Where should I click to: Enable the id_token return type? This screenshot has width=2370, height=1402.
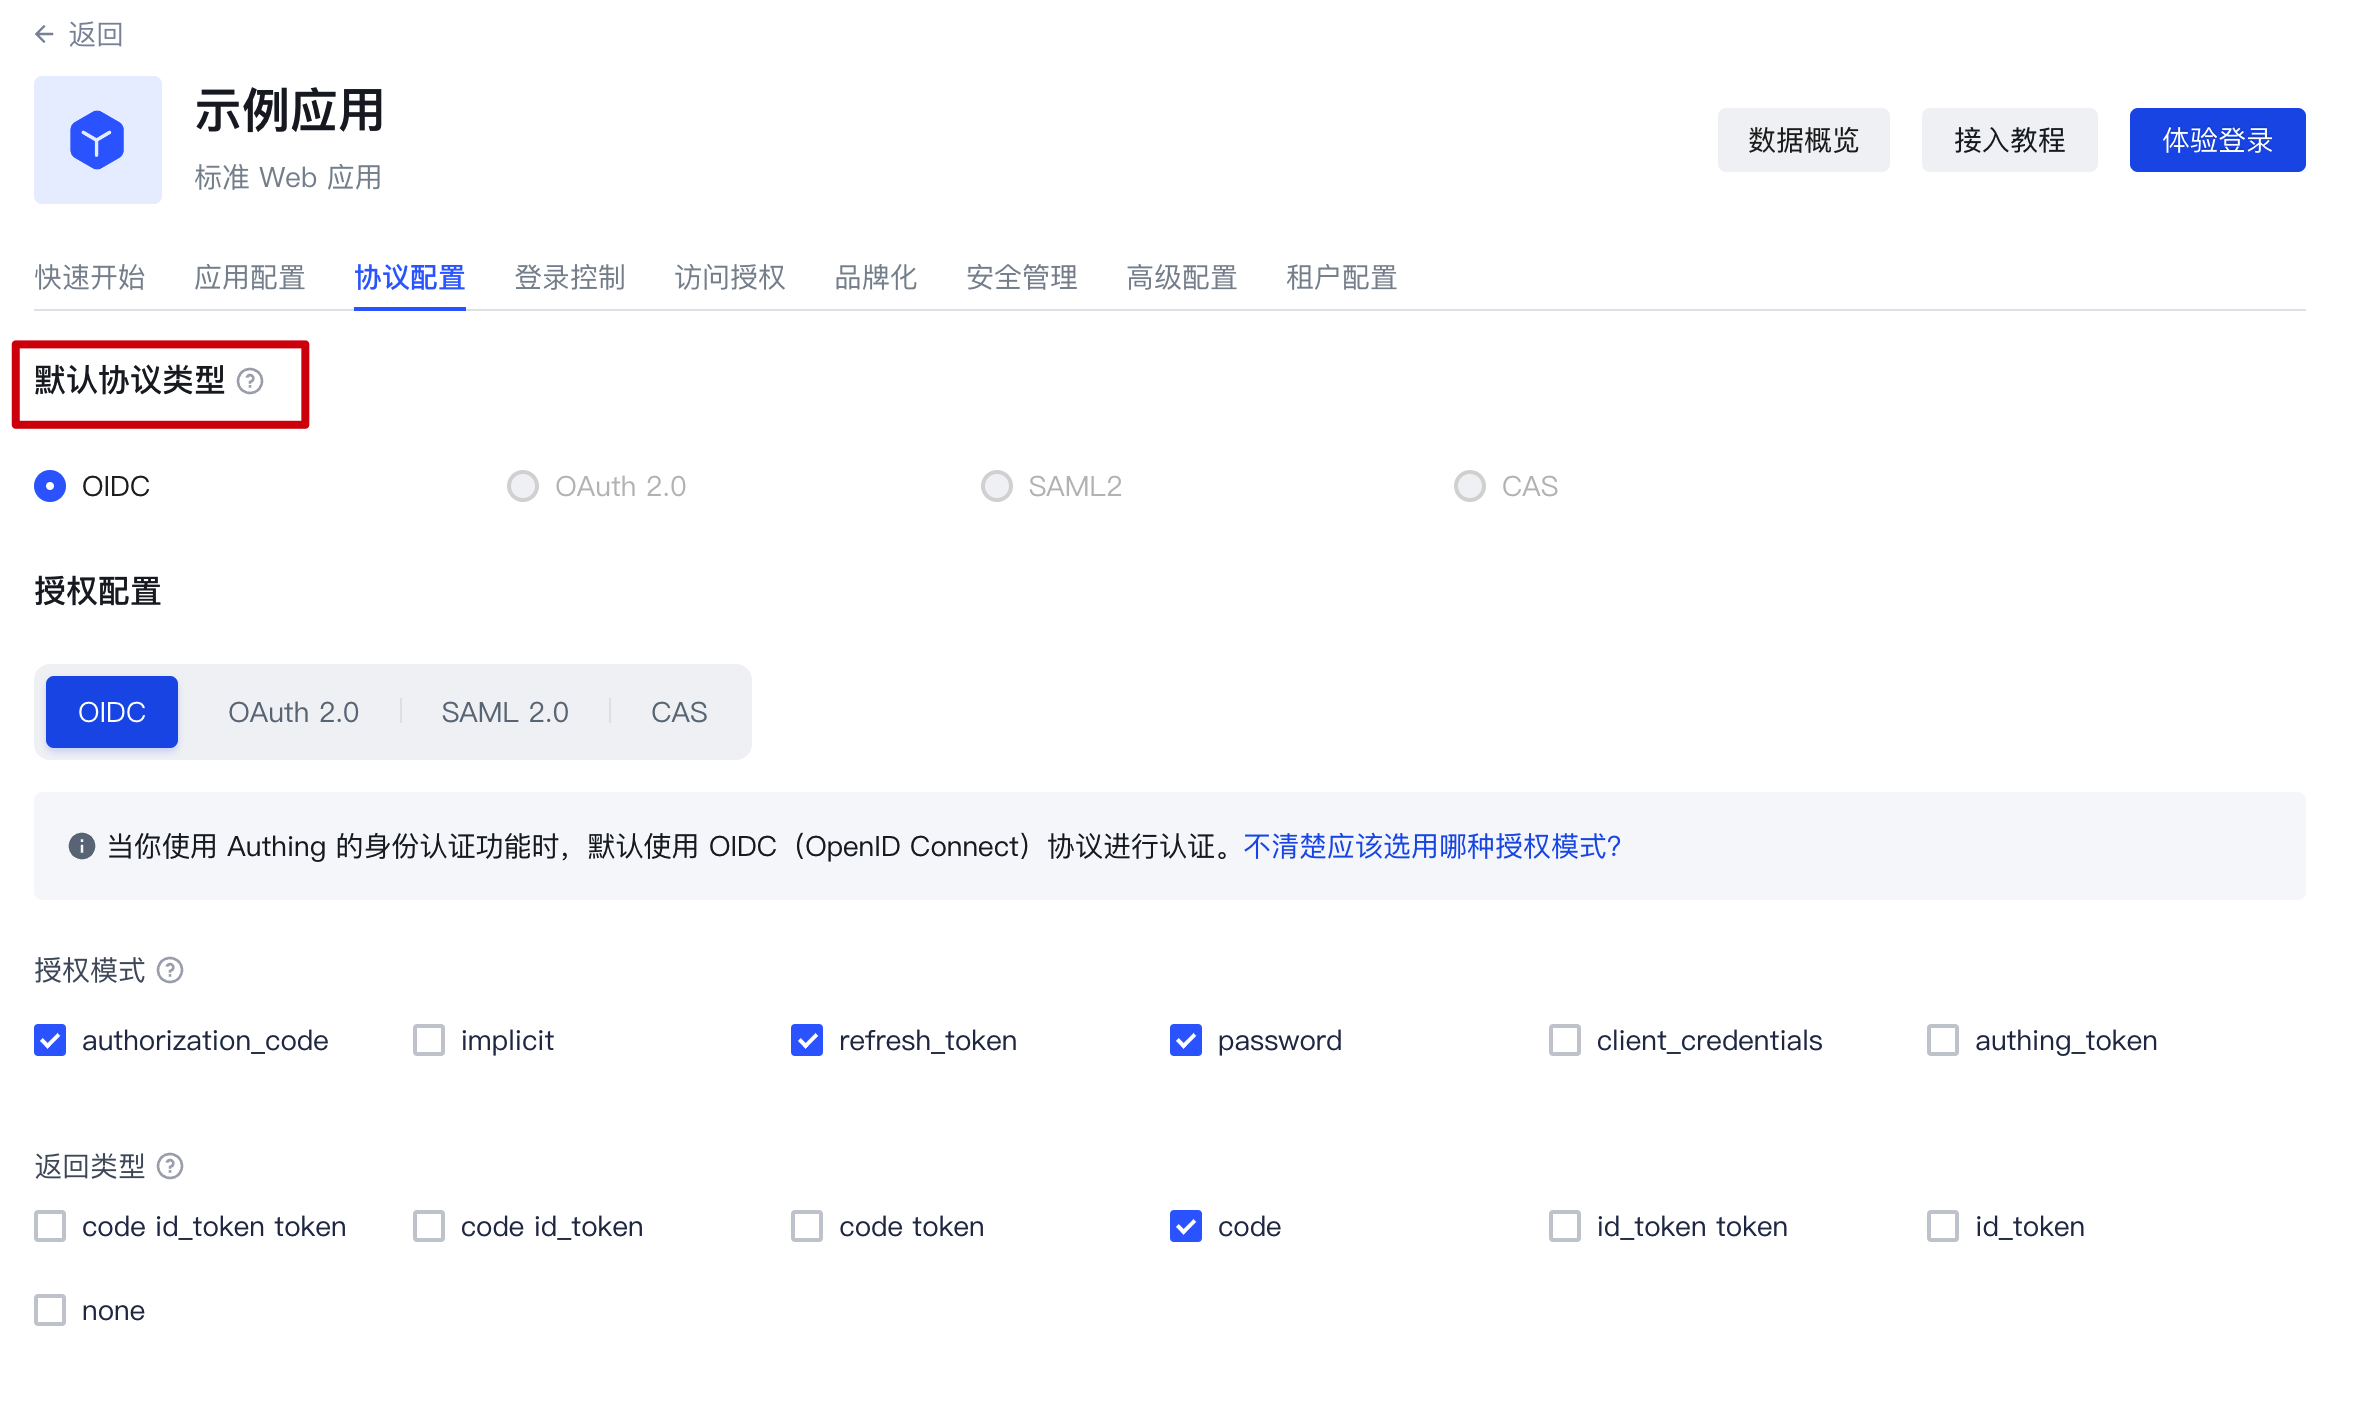(x=1942, y=1226)
